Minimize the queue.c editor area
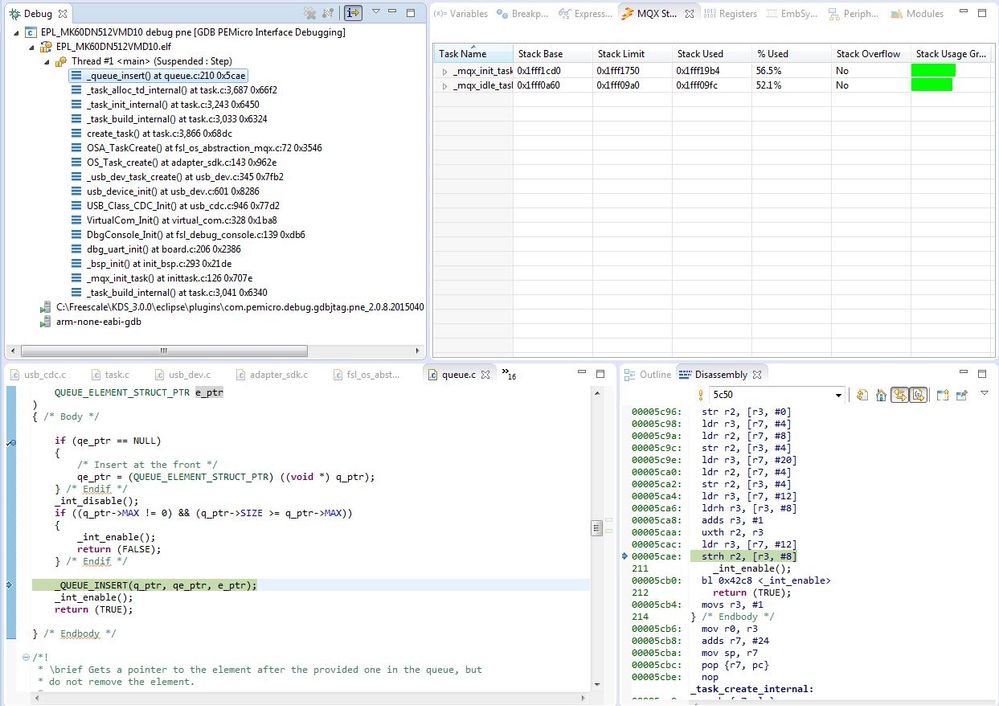The width and height of the screenshot is (999, 706). click(581, 373)
